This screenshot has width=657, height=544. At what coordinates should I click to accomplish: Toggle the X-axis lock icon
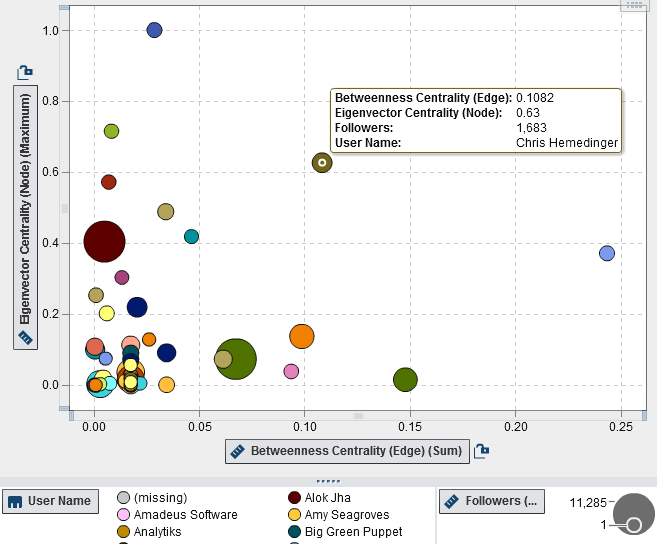click(x=481, y=451)
